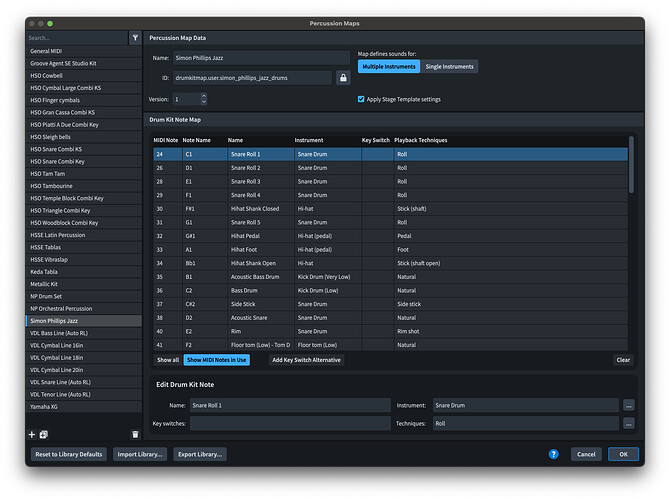Select the Hihat Shank Closed row

390,209
